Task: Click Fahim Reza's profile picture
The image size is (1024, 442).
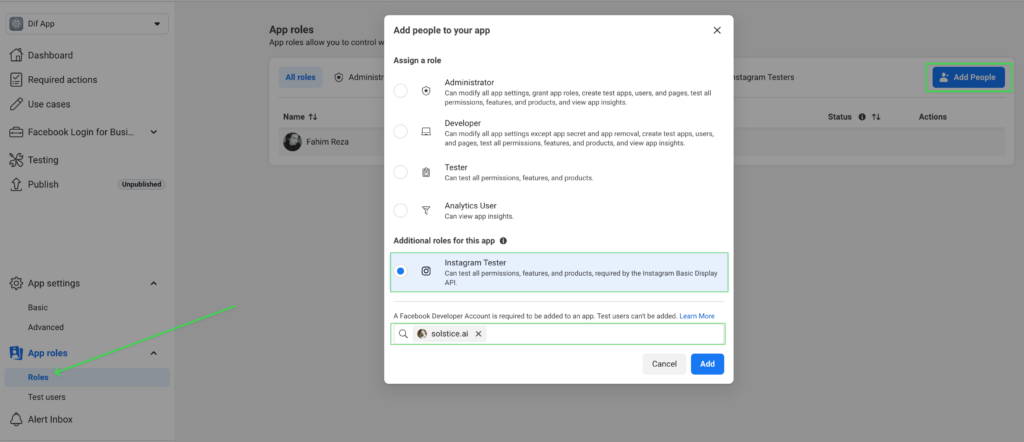Action: [293, 142]
